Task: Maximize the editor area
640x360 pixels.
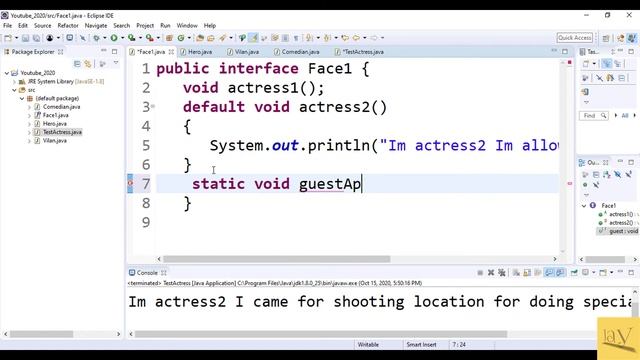Action: (x=565, y=51)
